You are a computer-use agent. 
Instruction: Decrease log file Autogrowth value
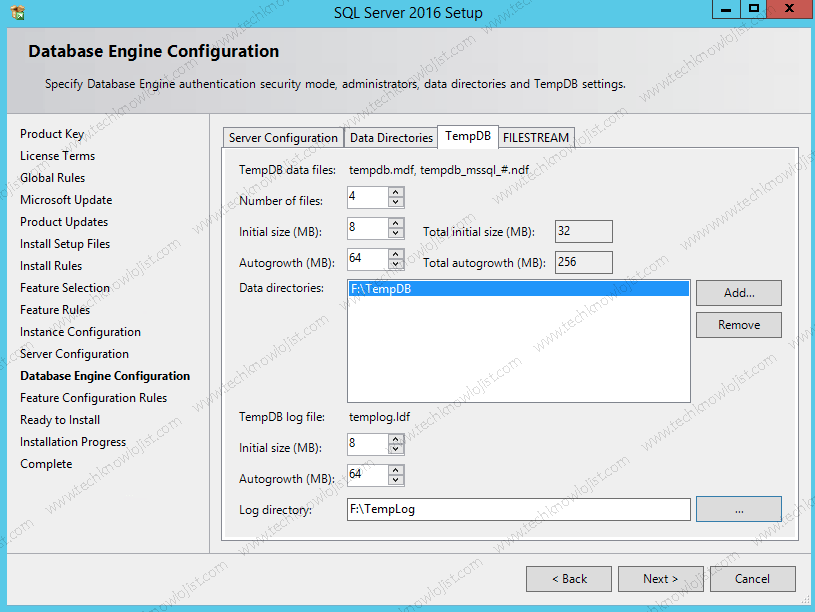(x=396, y=480)
